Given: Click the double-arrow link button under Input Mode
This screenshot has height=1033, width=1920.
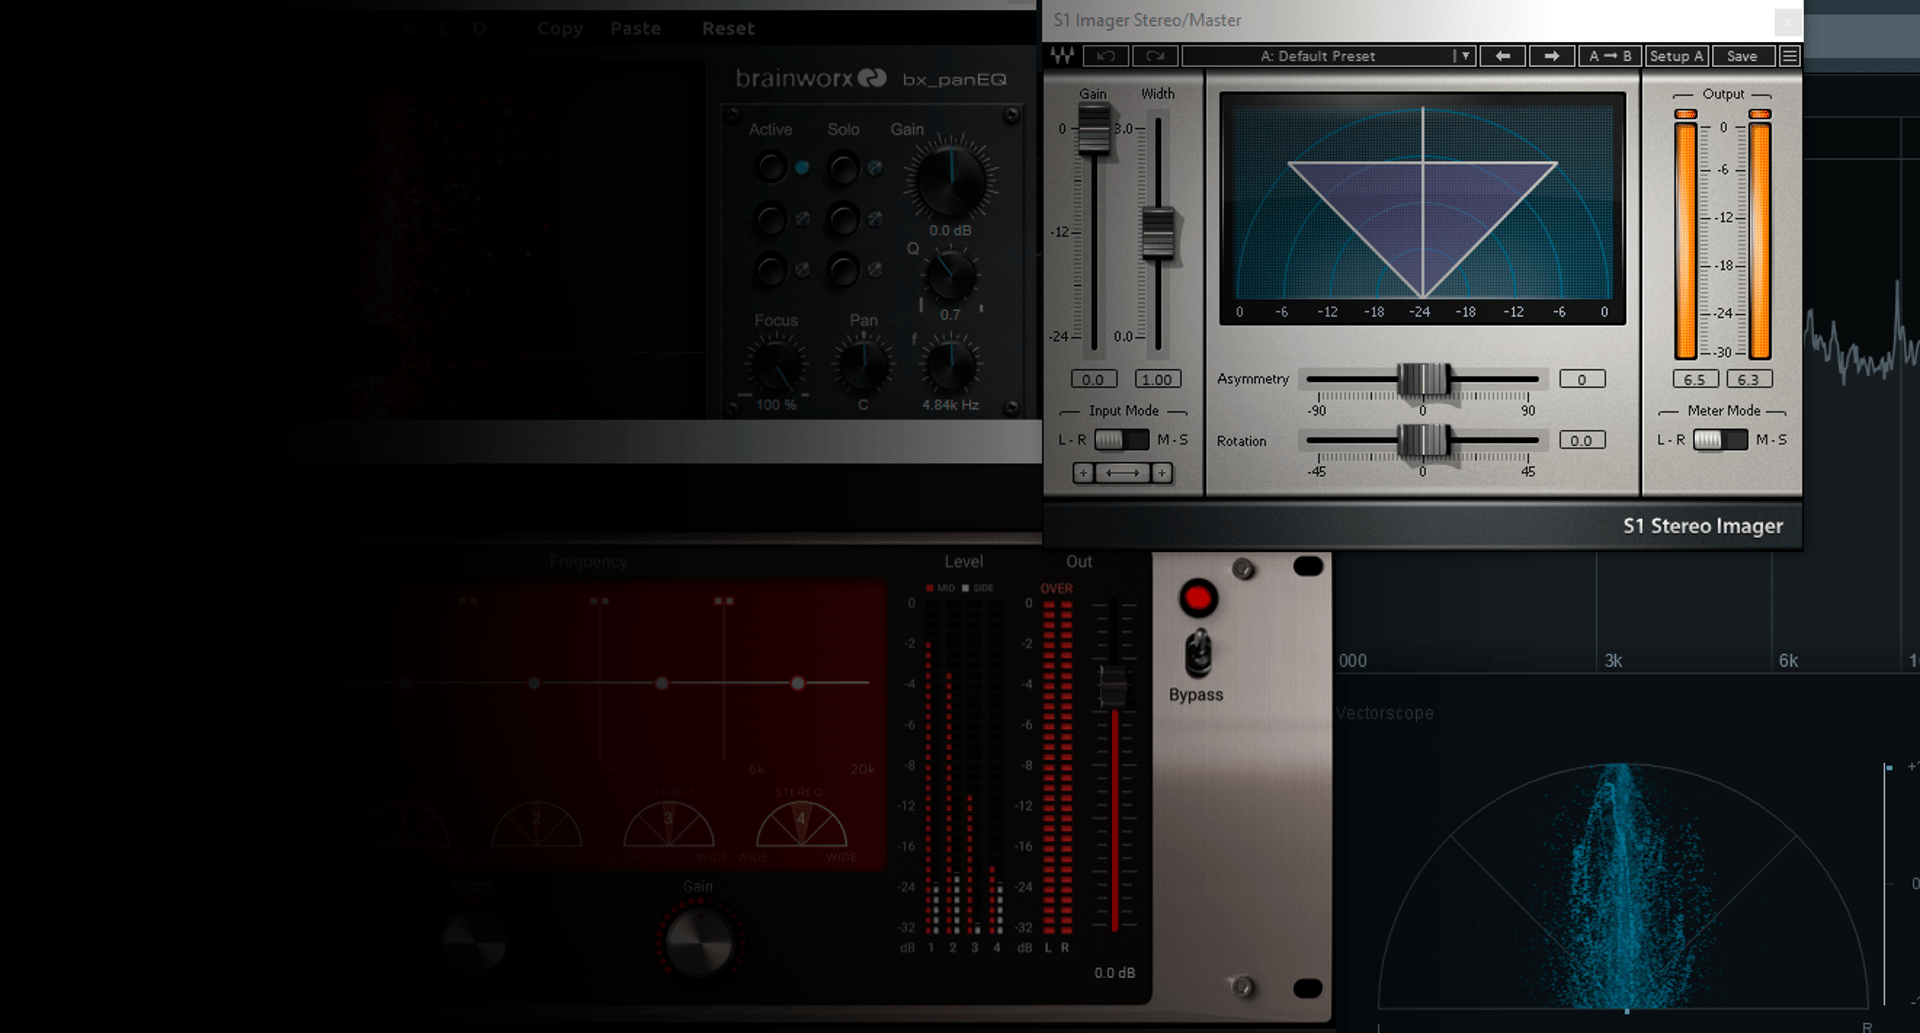Looking at the screenshot, I should click(x=1122, y=473).
